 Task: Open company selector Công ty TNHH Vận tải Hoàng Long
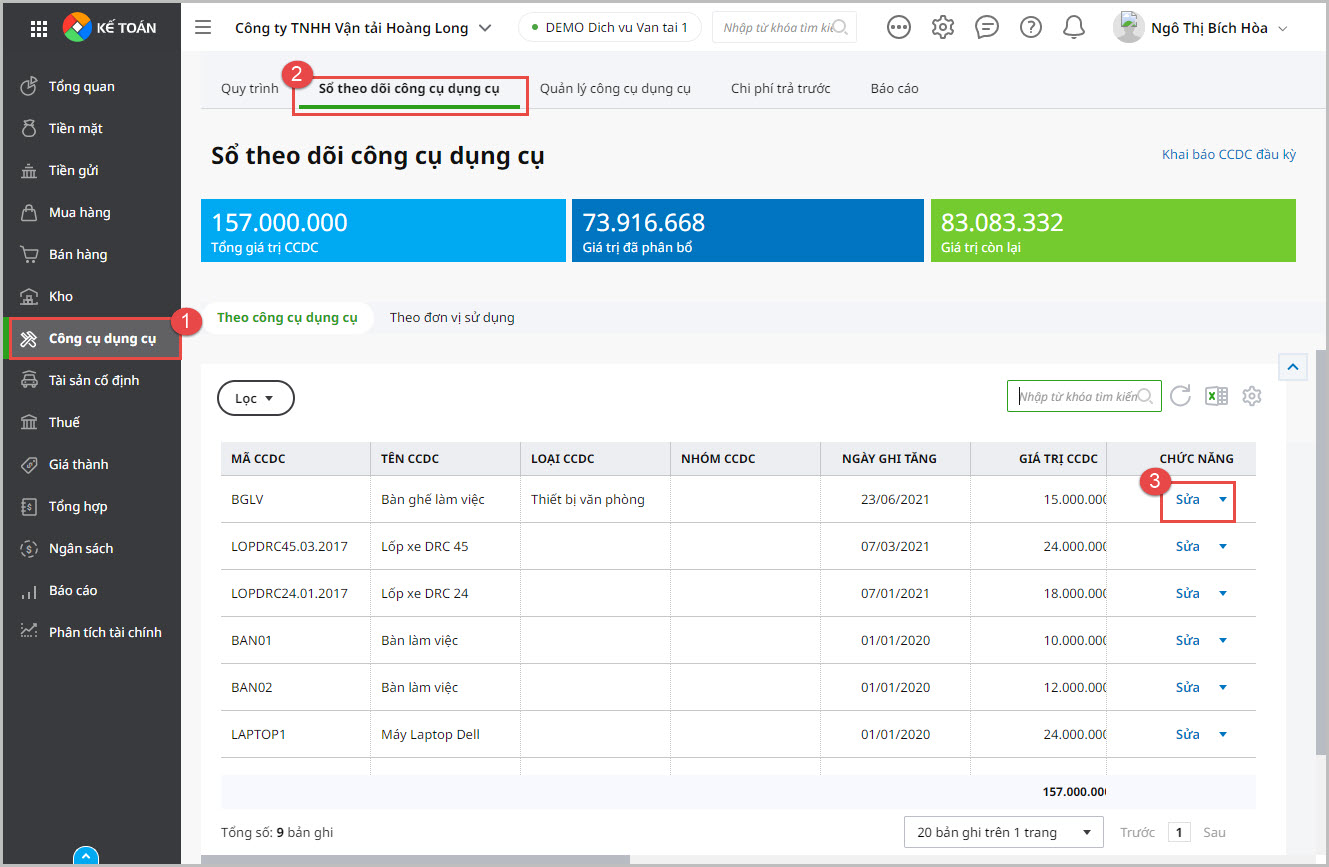(363, 28)
